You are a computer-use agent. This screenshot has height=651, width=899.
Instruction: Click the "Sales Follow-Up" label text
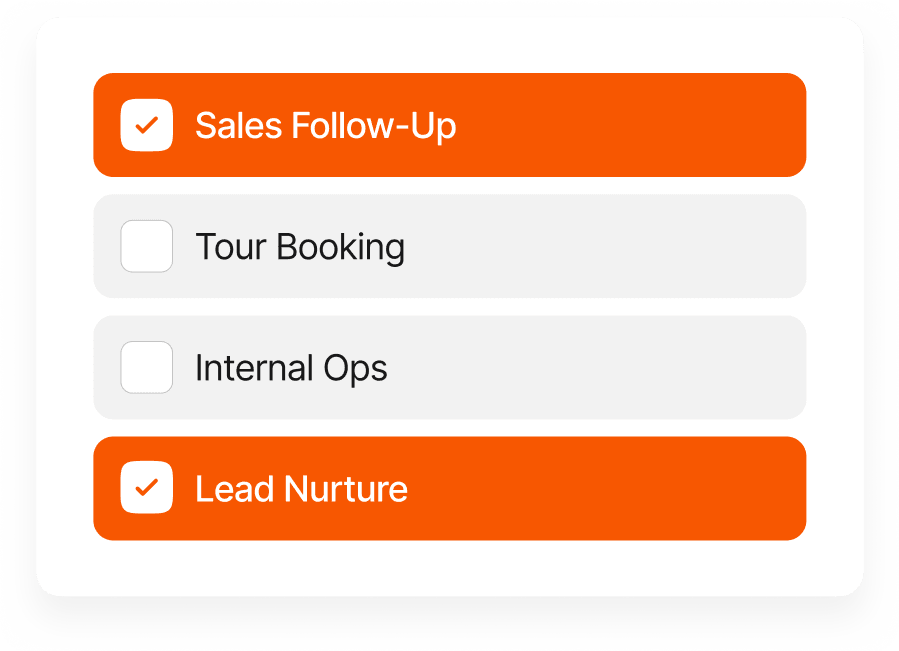click(x=325, y=126)
